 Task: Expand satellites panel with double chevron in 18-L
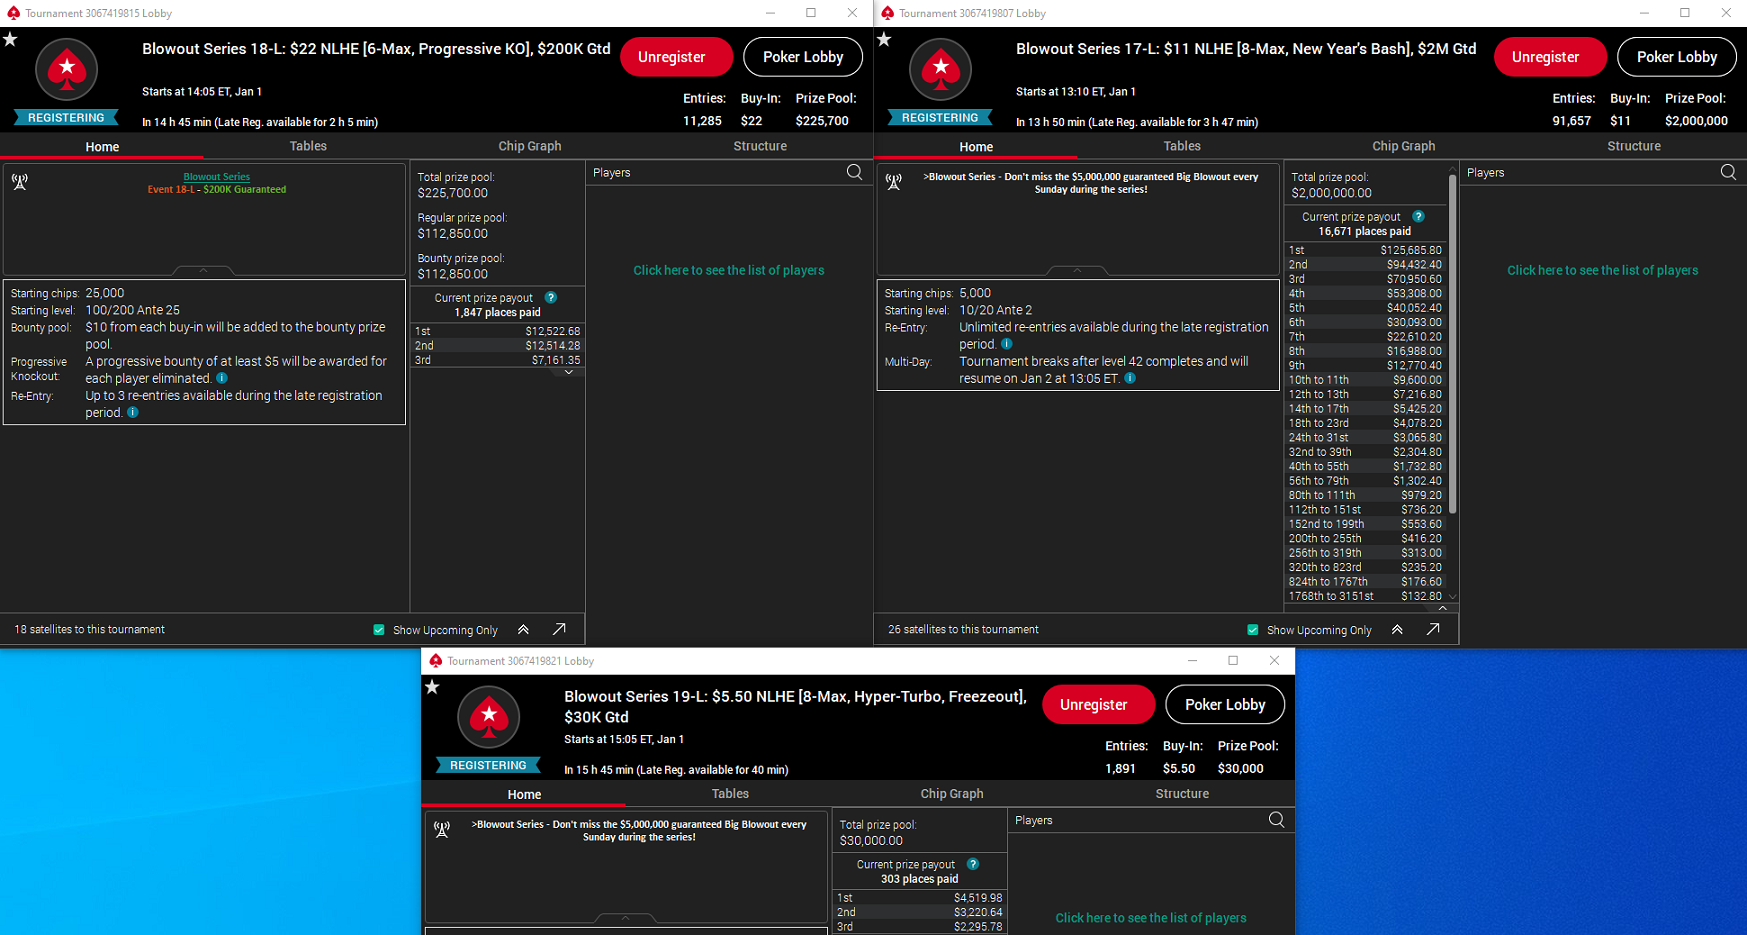point(523,629)
